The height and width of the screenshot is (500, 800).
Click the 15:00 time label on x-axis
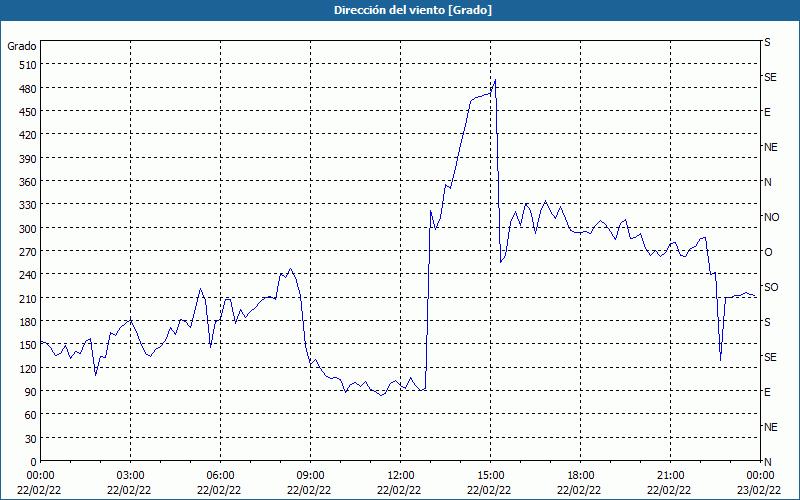[490, 476]
